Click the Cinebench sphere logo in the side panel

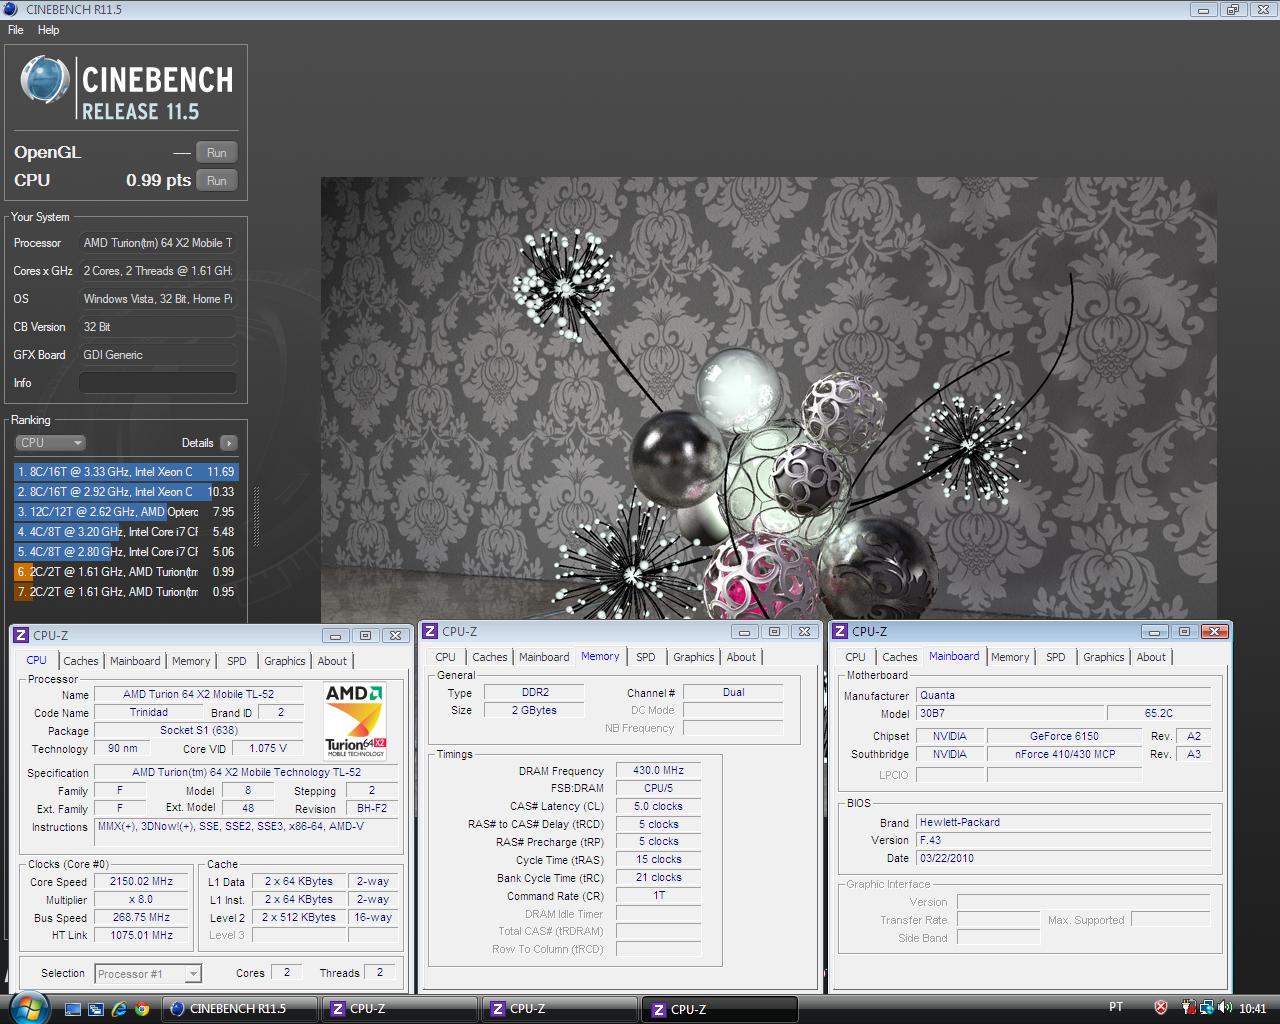pos(45,80)
